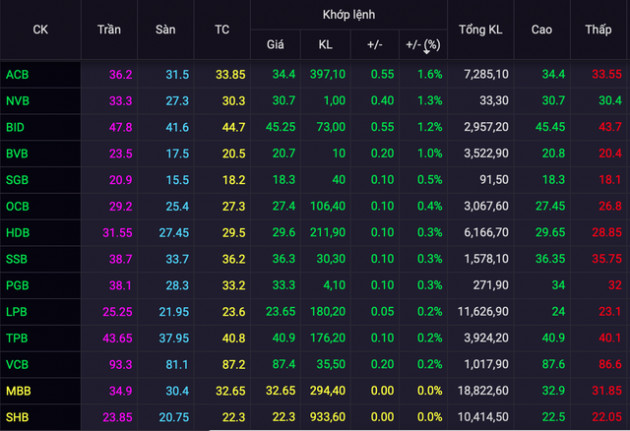Select BID matched price 45.25
The image size is (630, 431).
280,127
